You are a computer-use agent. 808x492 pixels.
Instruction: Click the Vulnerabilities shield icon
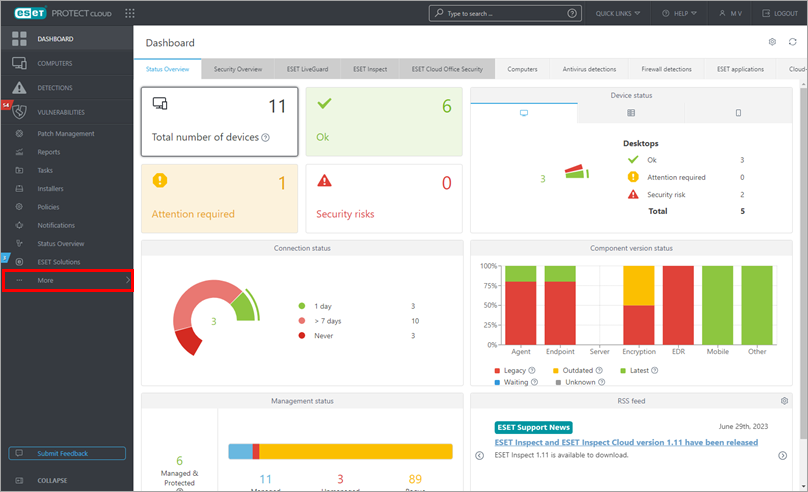coord(18,112)
